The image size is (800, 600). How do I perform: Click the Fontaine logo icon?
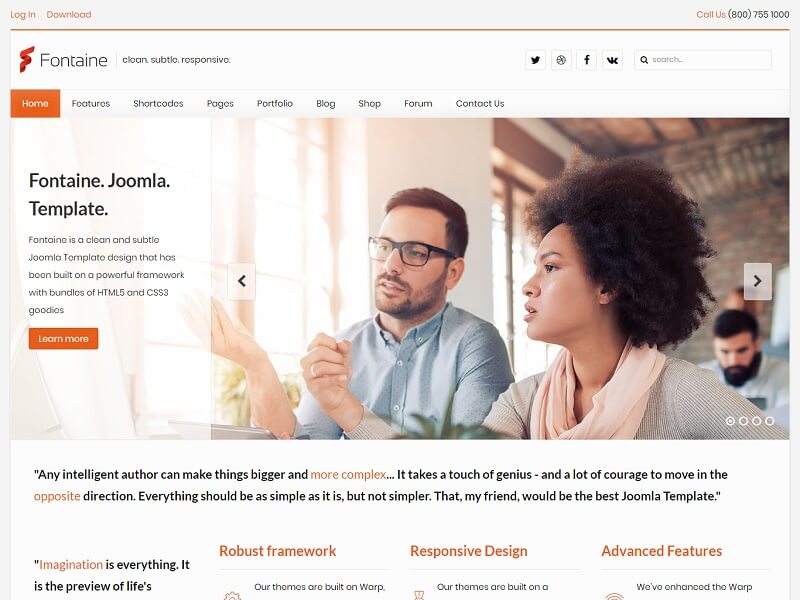click(27, 59)
